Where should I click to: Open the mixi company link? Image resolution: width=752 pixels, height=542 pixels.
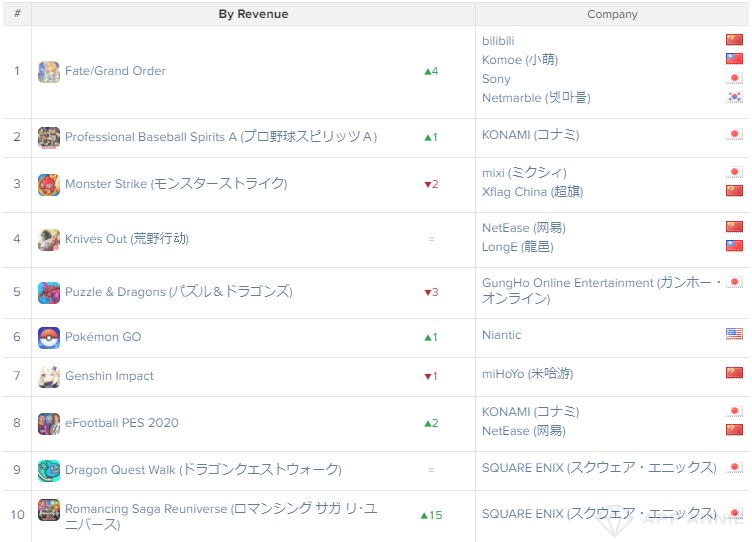(x=524, y=173)
